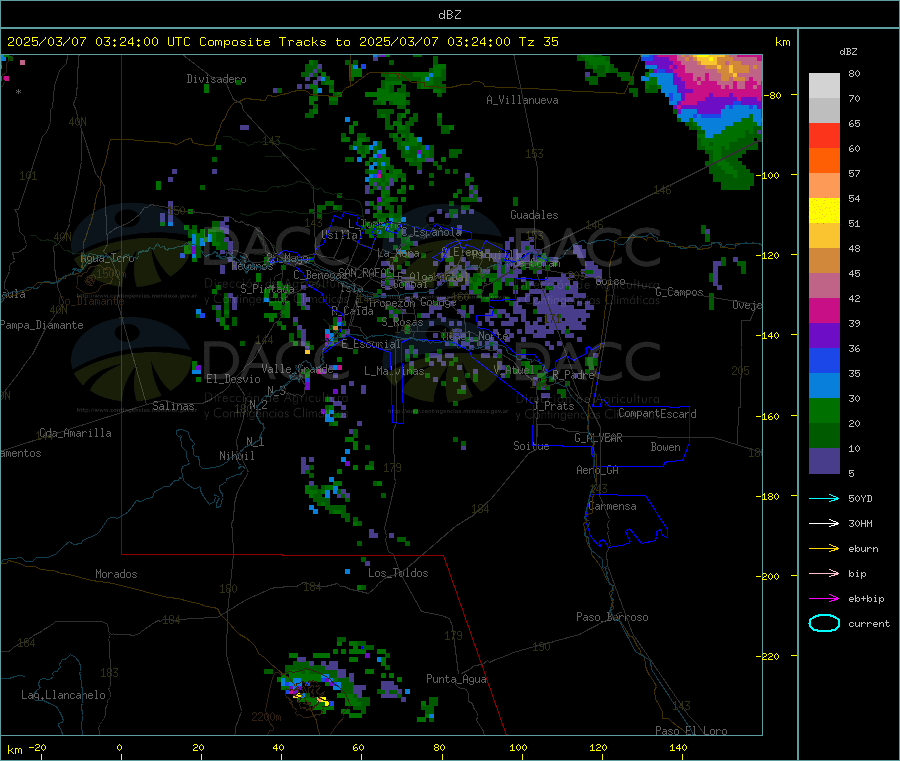Click the 'A_Villanueva' map label
The height and width of the screenshot is (761, 900).
(x=522, y=100)
